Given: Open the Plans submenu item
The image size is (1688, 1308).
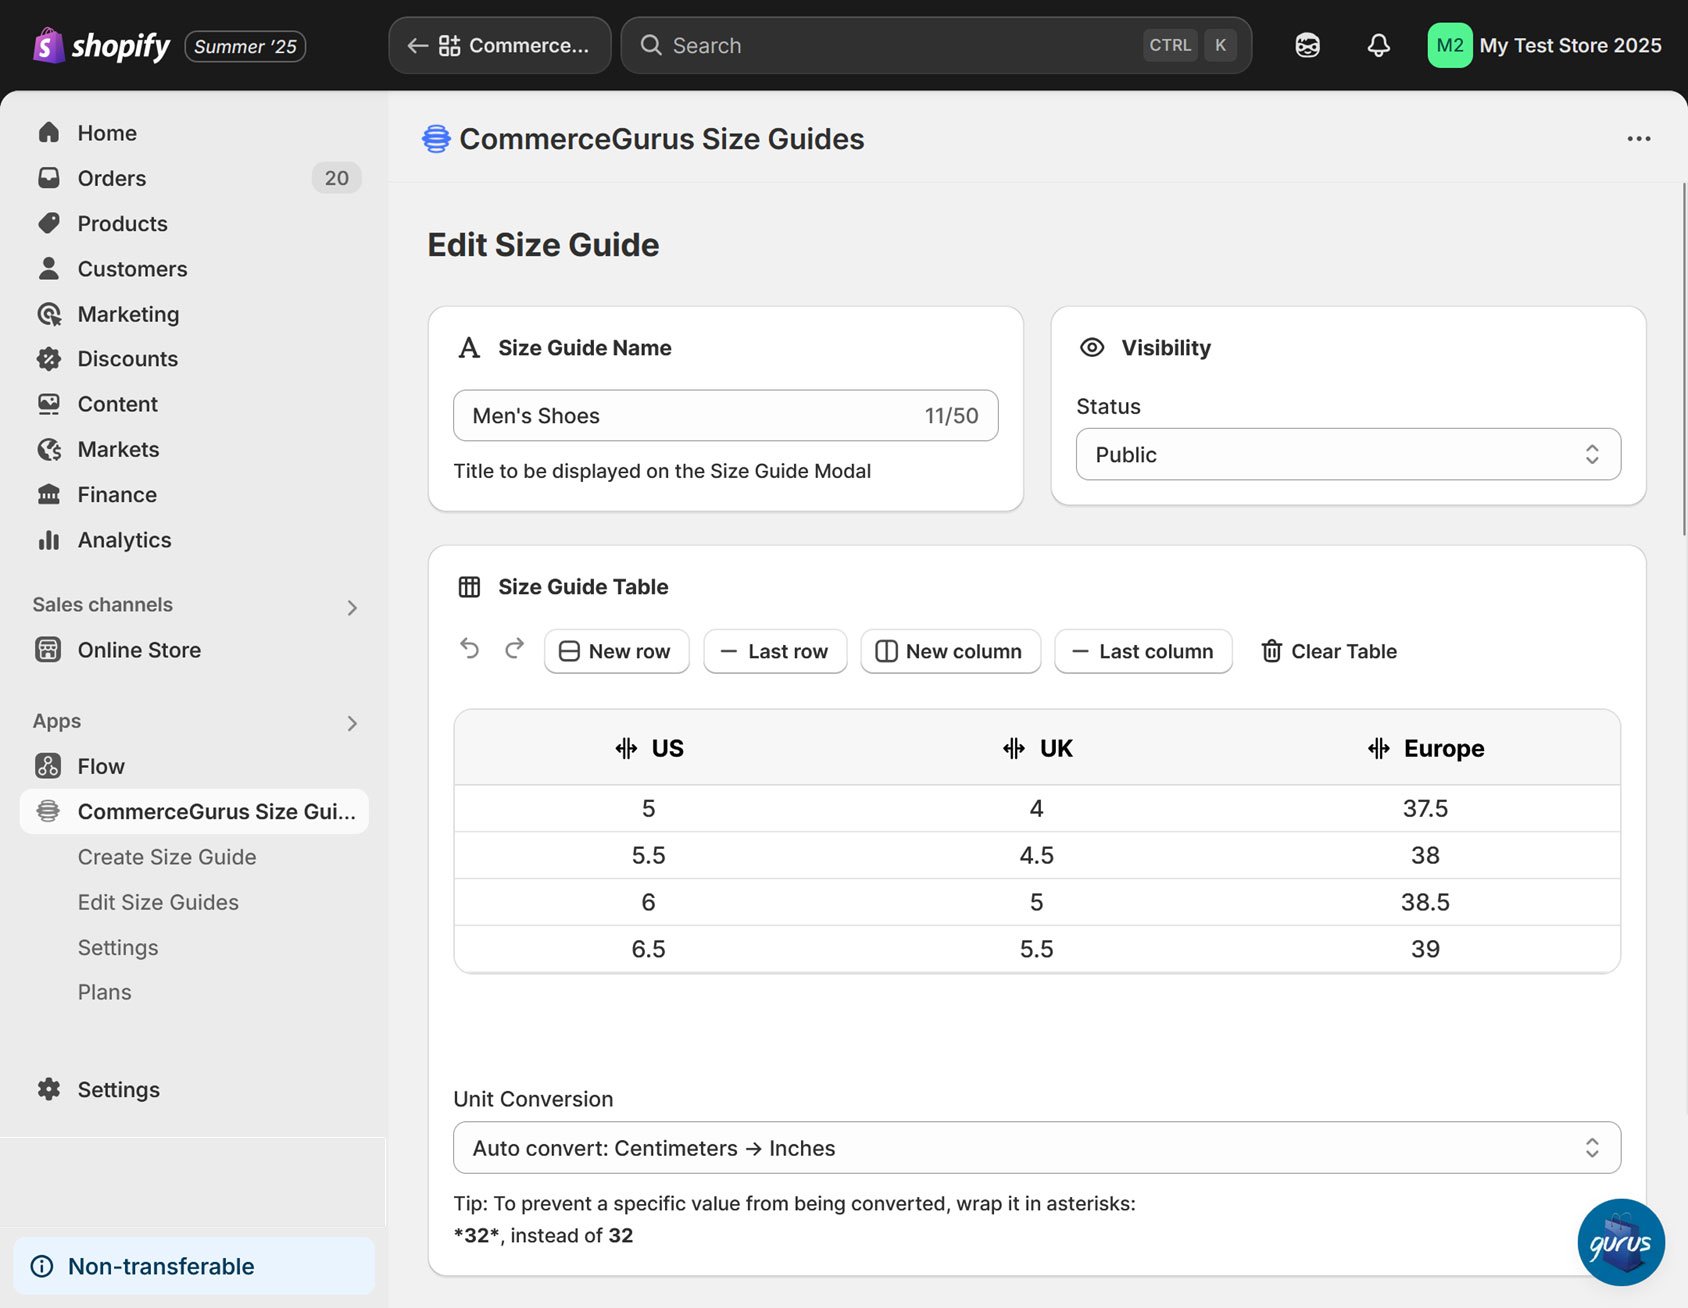Looking at the screenshot, I should tap(105, 992).
